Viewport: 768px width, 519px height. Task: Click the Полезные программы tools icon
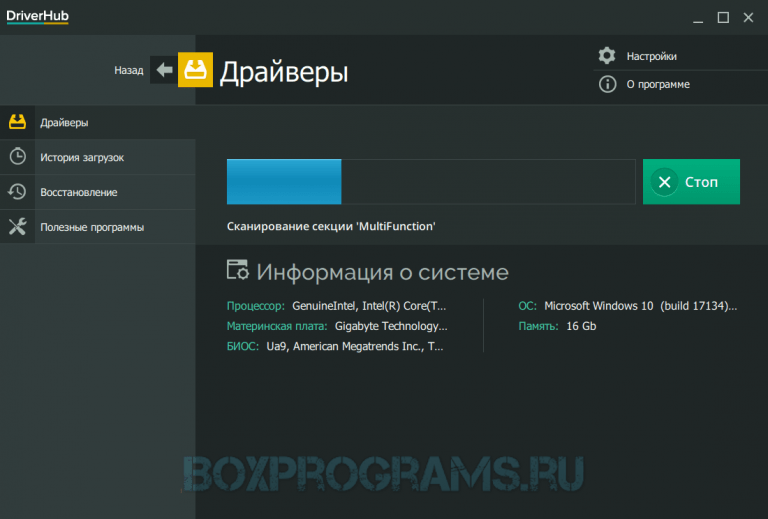(17, 227)
